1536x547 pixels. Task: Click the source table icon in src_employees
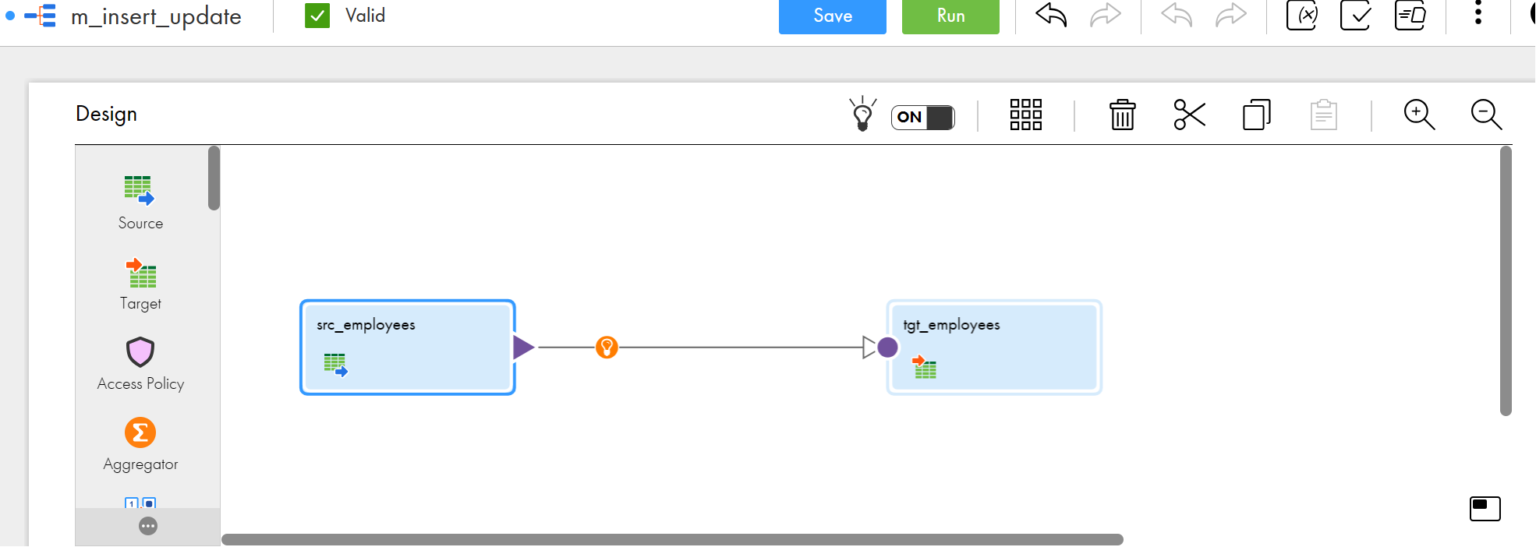click(335, 365)
